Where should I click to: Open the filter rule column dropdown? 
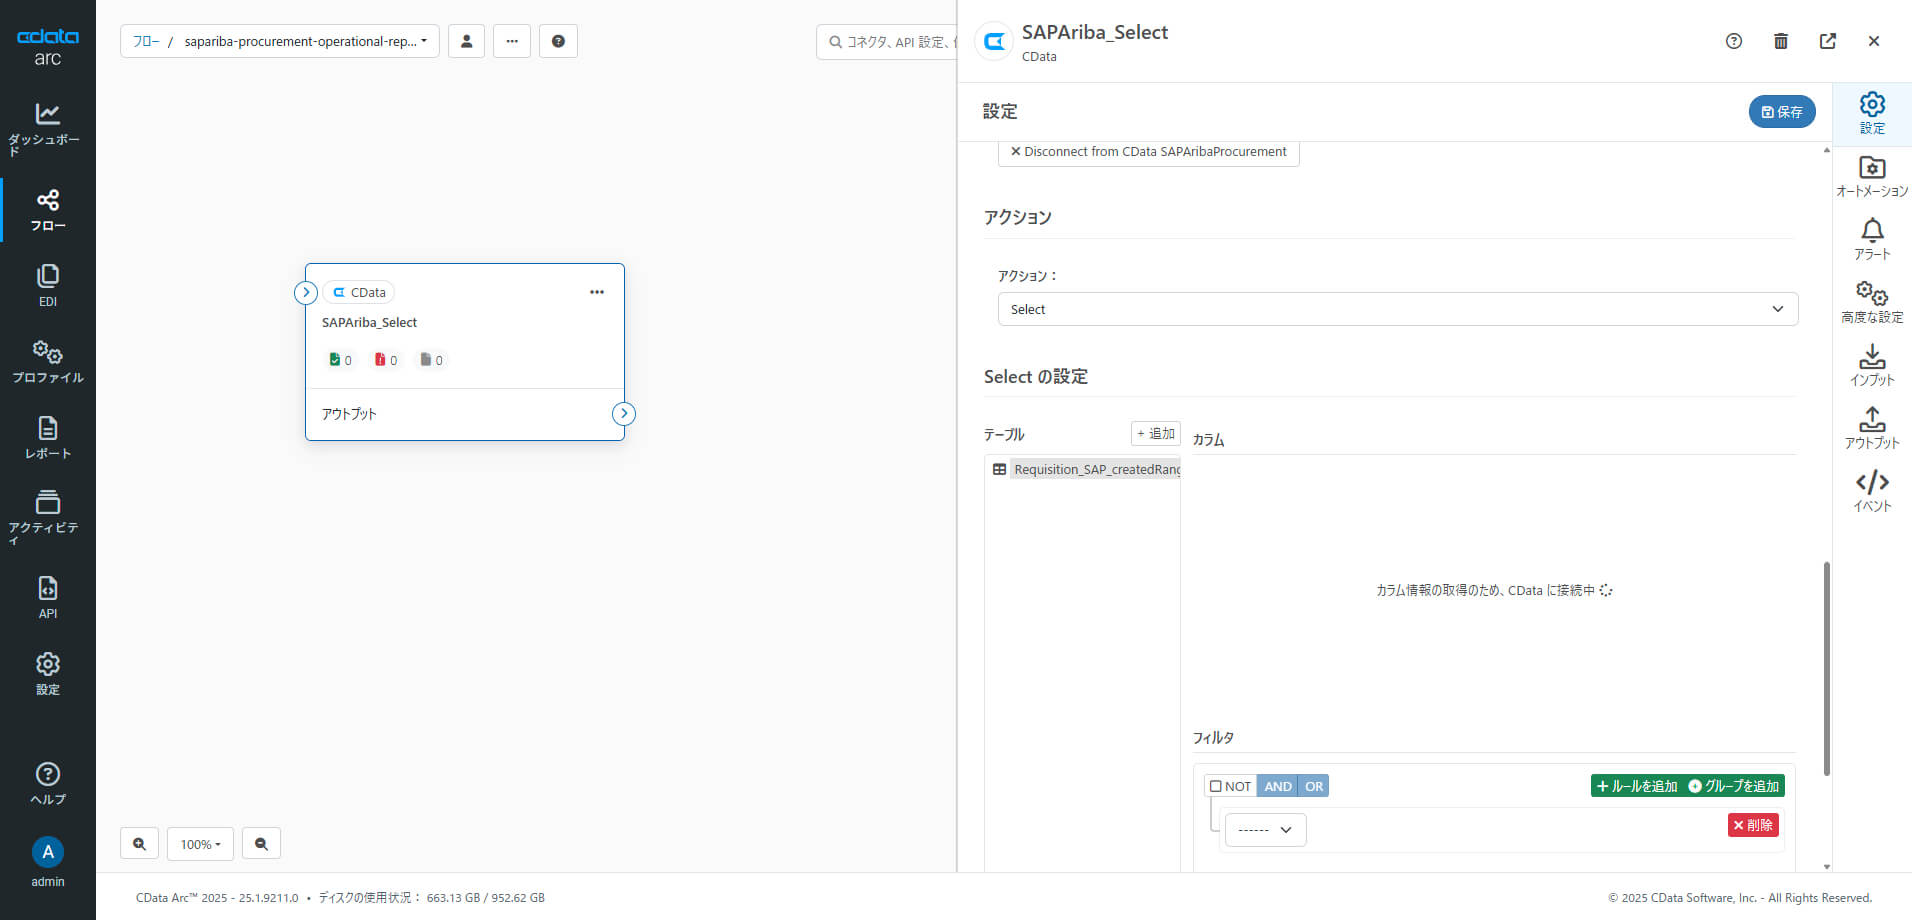click(1265, 830)
